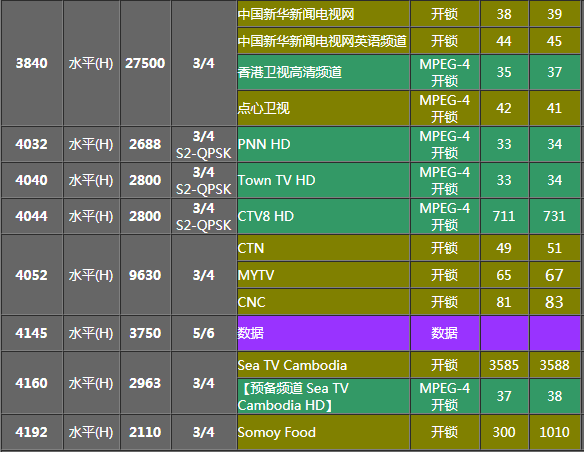Click the 香港卫视高清频道 channel cell
Image resolution: width=584 pixels, height=452 pixels.
pos(323,72)
